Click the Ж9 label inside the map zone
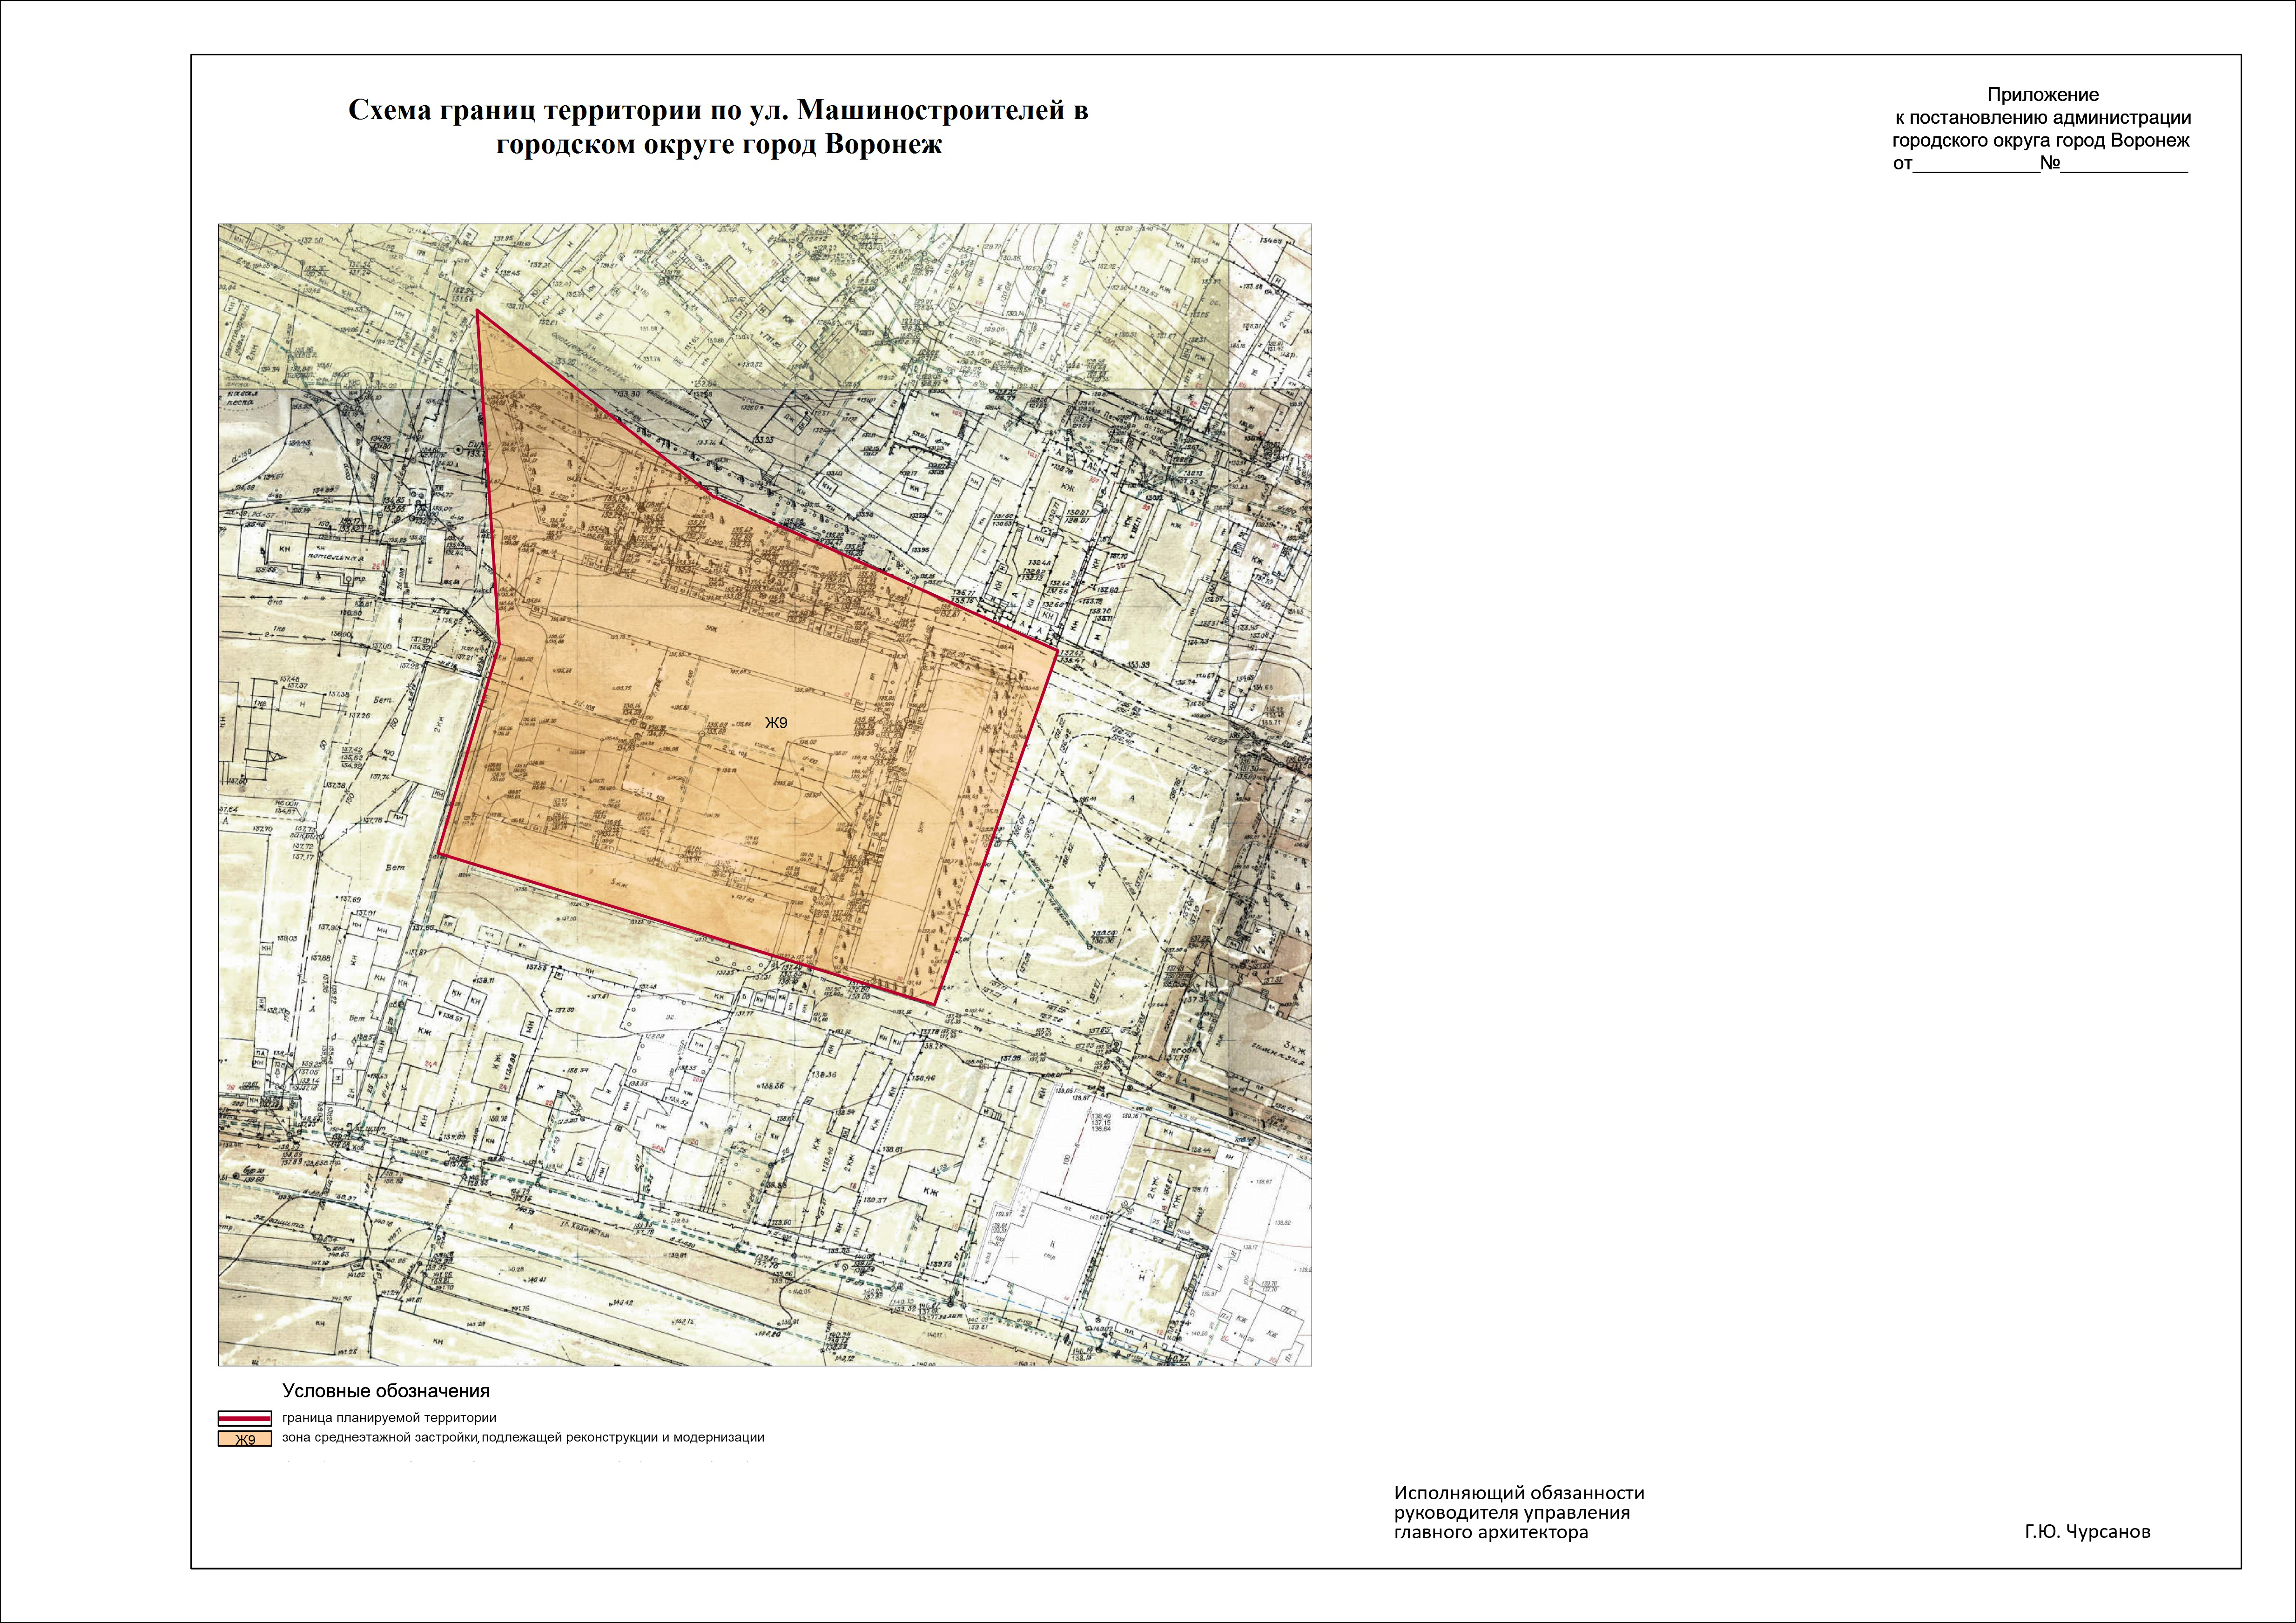The width and height of the screenshot is (2296, 1623). point(777,723)
